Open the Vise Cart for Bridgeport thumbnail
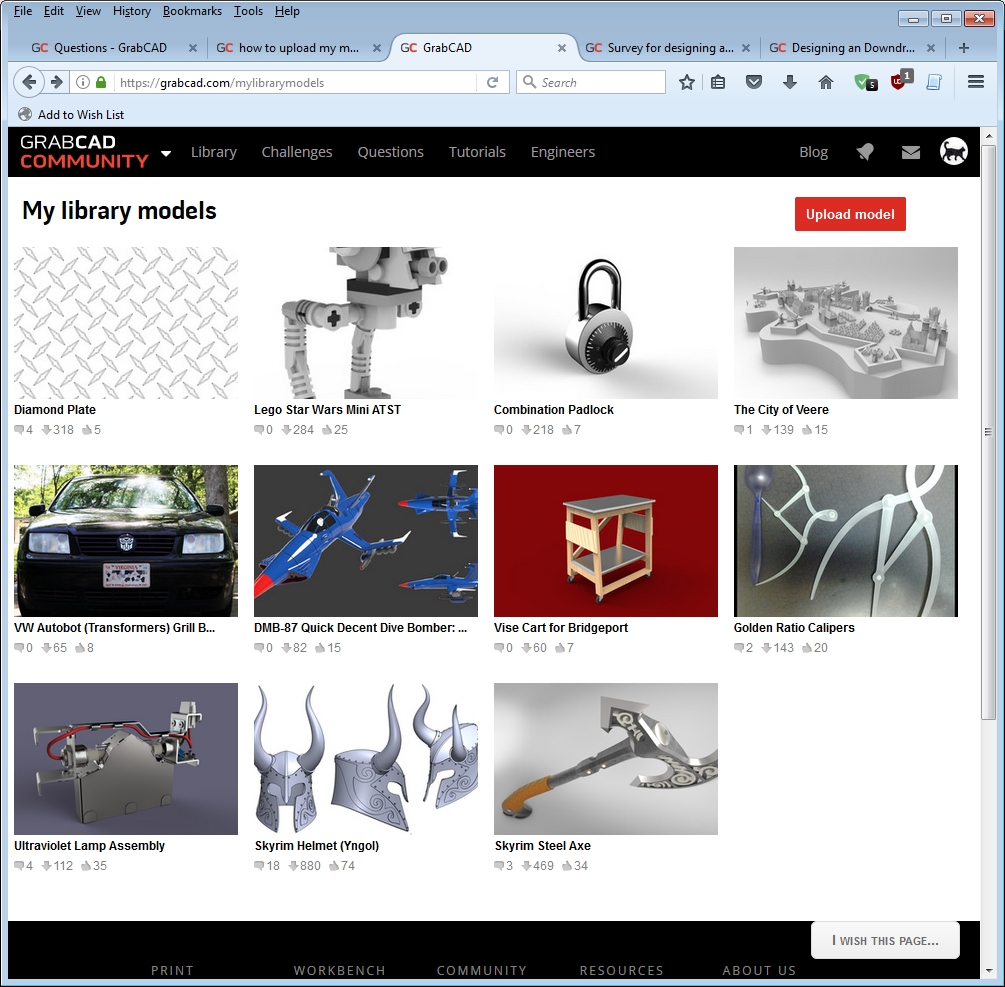This screenshot has width=1005, height=987. [x=606, y=541]
